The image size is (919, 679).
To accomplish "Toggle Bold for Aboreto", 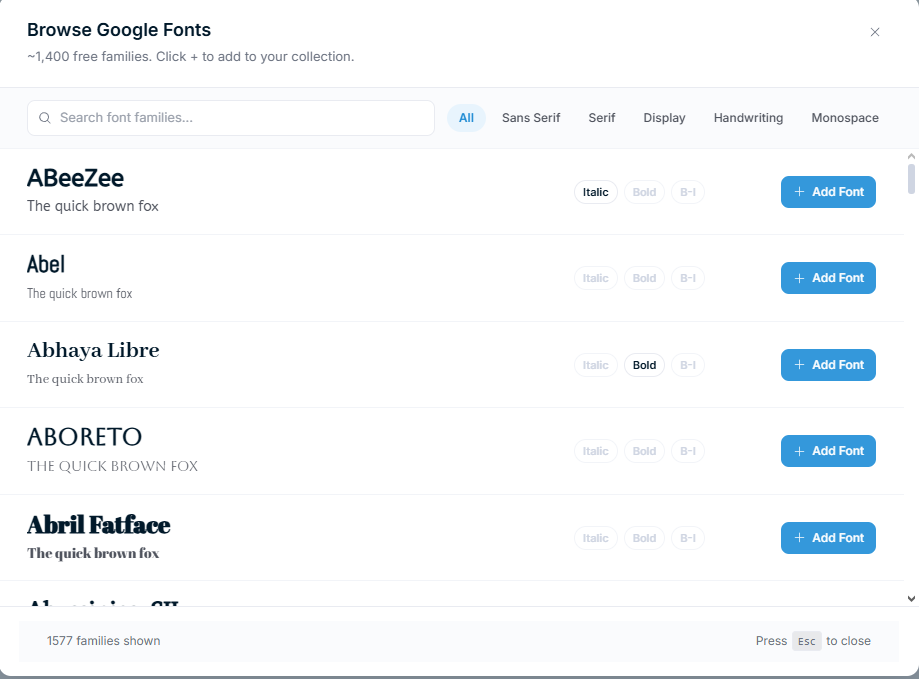I will tap(644, 451).
